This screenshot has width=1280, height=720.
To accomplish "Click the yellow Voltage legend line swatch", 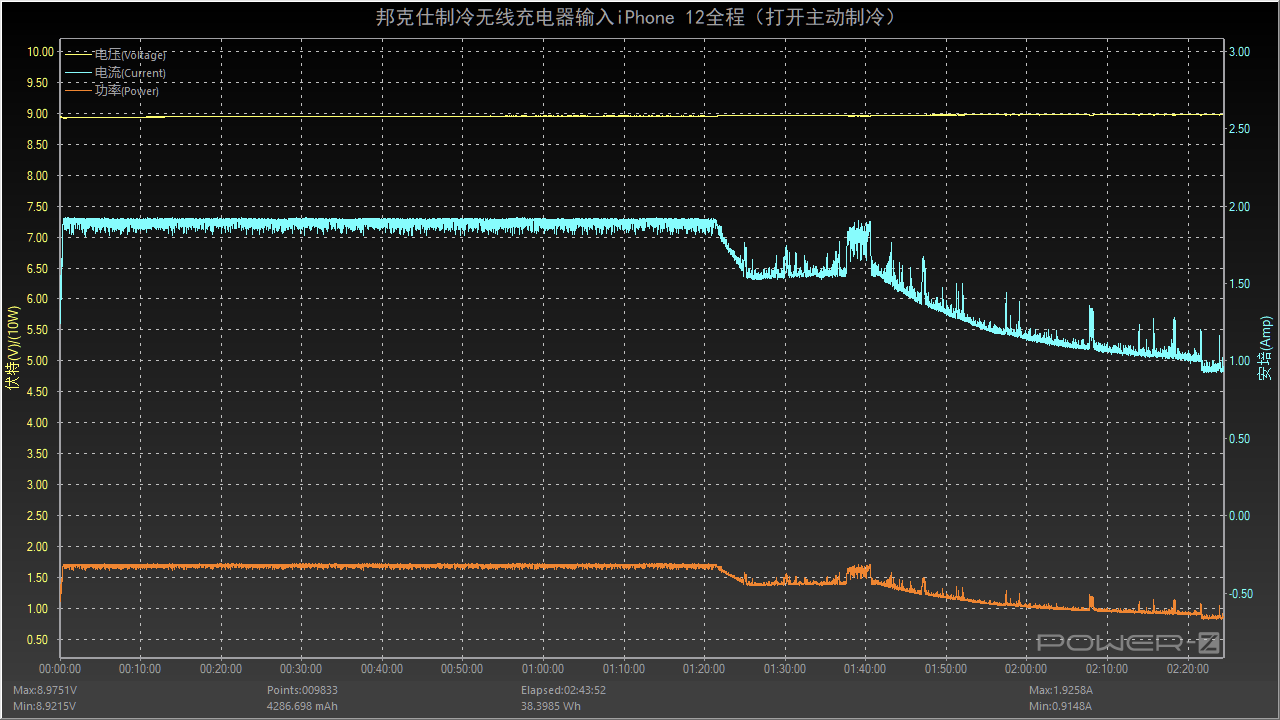I will click(x=77, y=54).
